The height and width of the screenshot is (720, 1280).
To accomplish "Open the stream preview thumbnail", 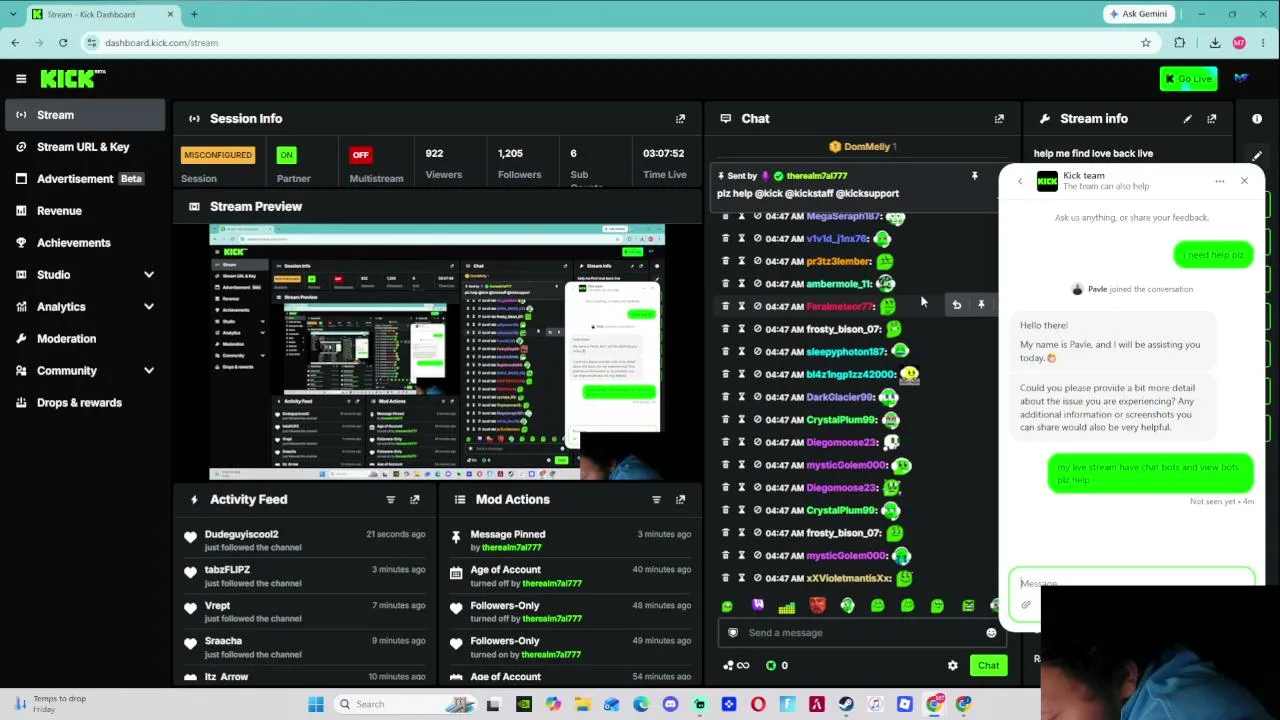I will (x=437, y=353).
